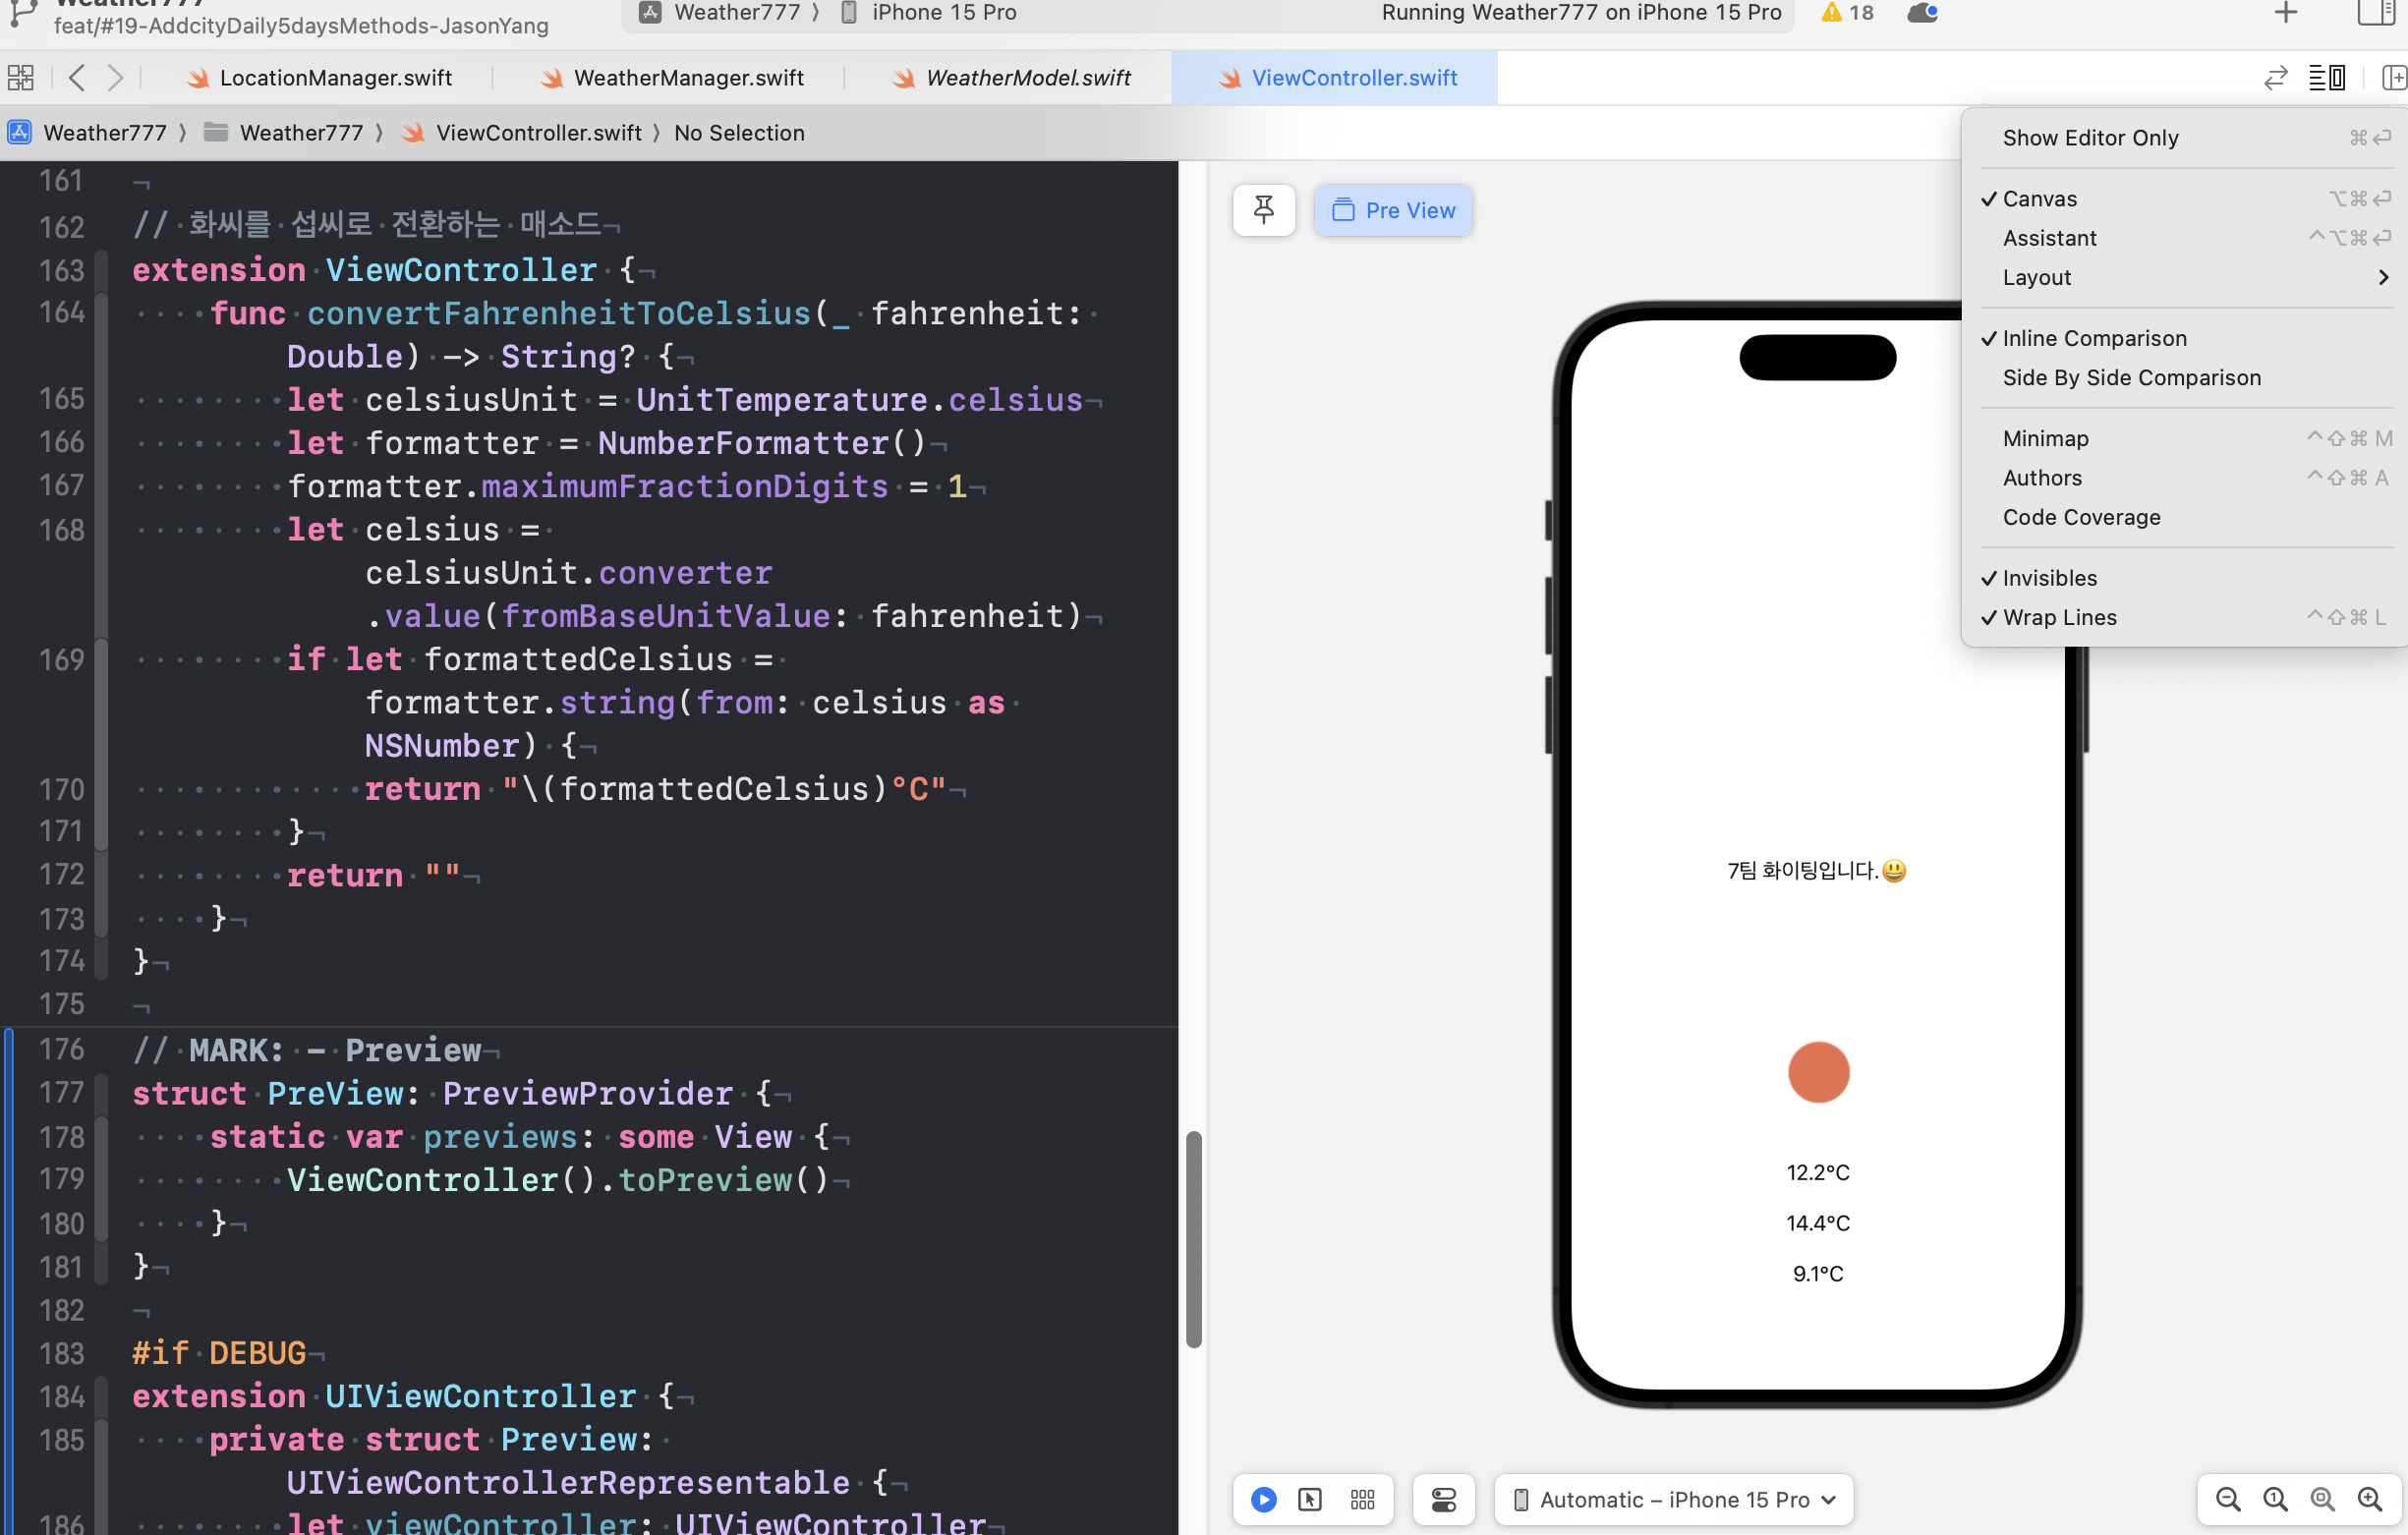Zoom out the canvas preview

coord(2227,1498)
